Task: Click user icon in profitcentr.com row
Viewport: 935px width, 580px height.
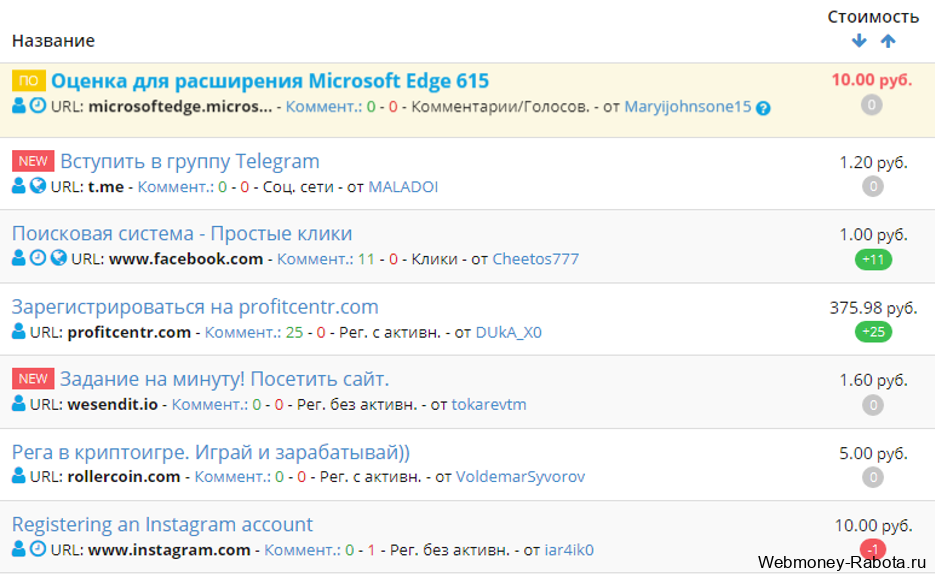Action: (19, 331)
